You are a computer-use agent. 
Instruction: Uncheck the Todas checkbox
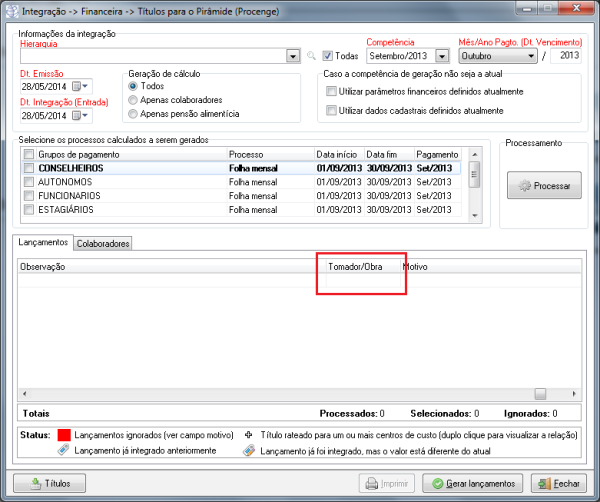[x=327, y=56]
